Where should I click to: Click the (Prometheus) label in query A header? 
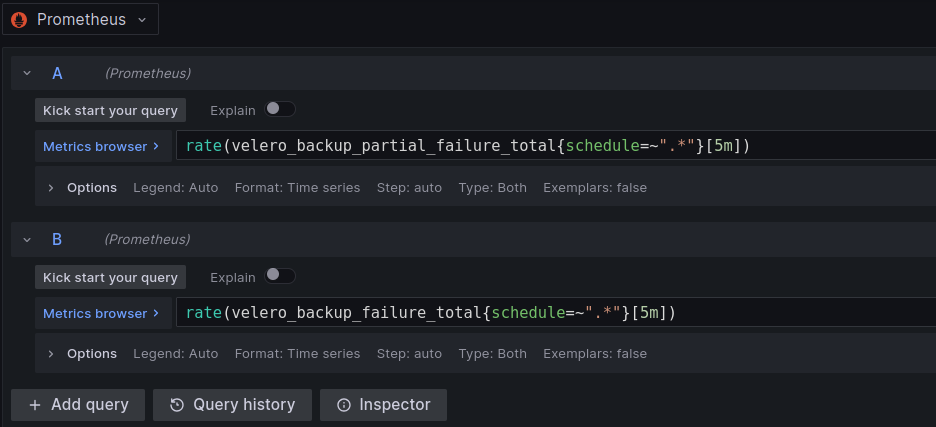(x=148, y=73)
